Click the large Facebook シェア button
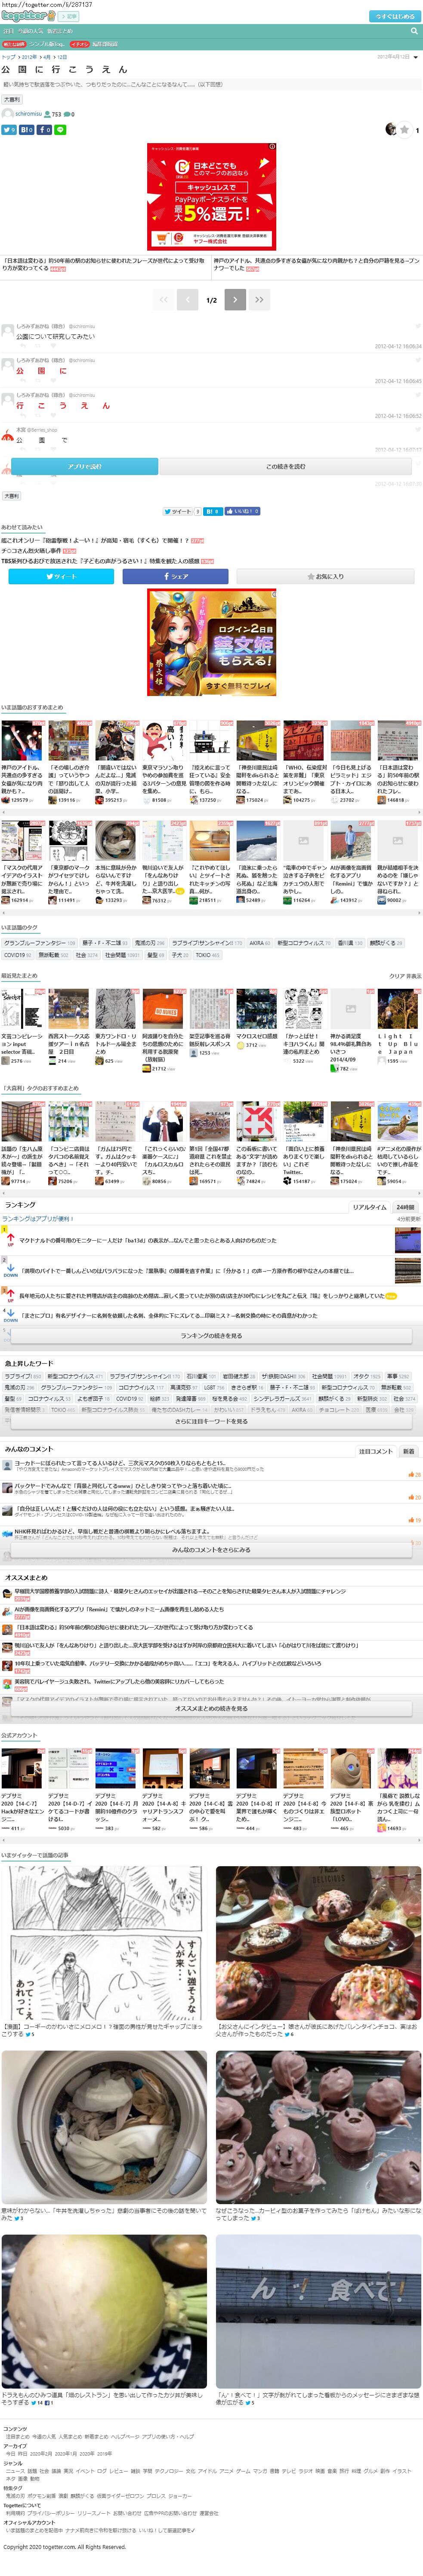Screen dimensions: 423x2576 (x=175, y=576)
